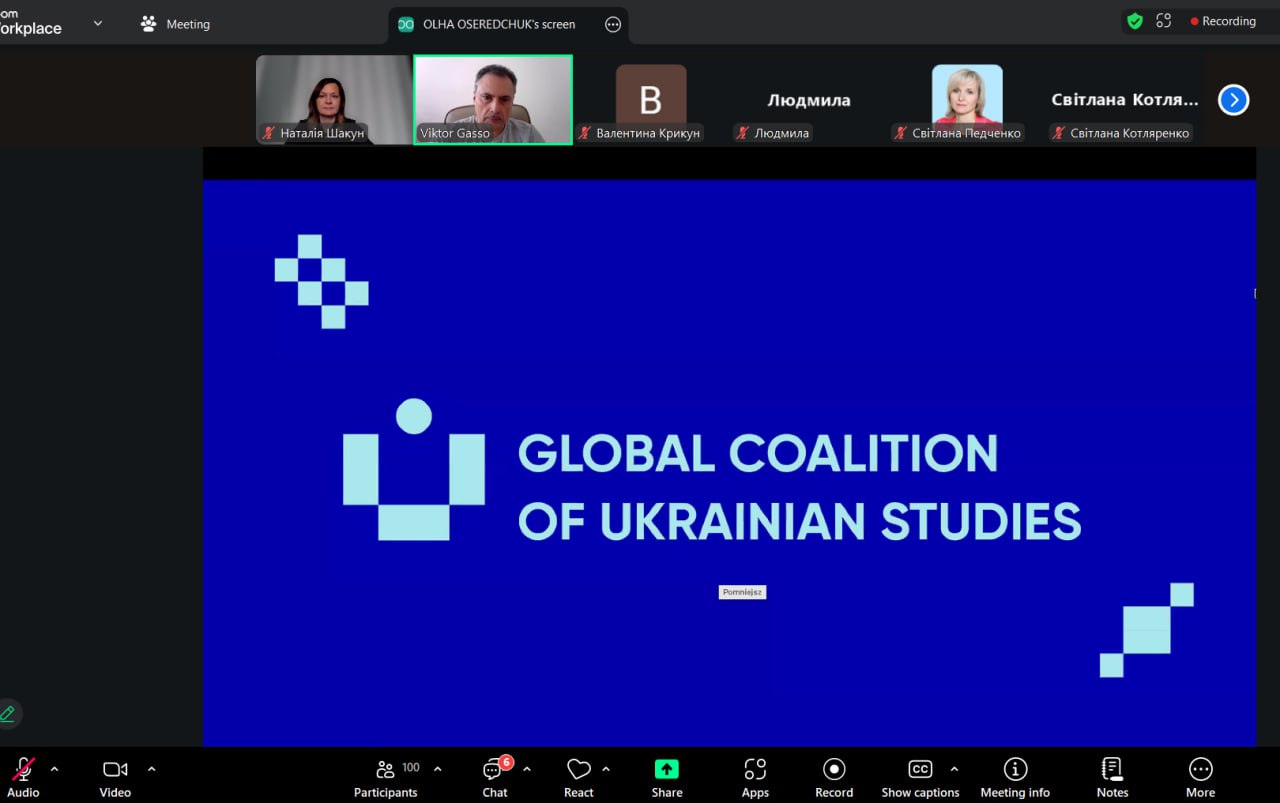Click the red Recording indicator
The height and width of the screenshot is (803, 1280).
point(1223,21)
